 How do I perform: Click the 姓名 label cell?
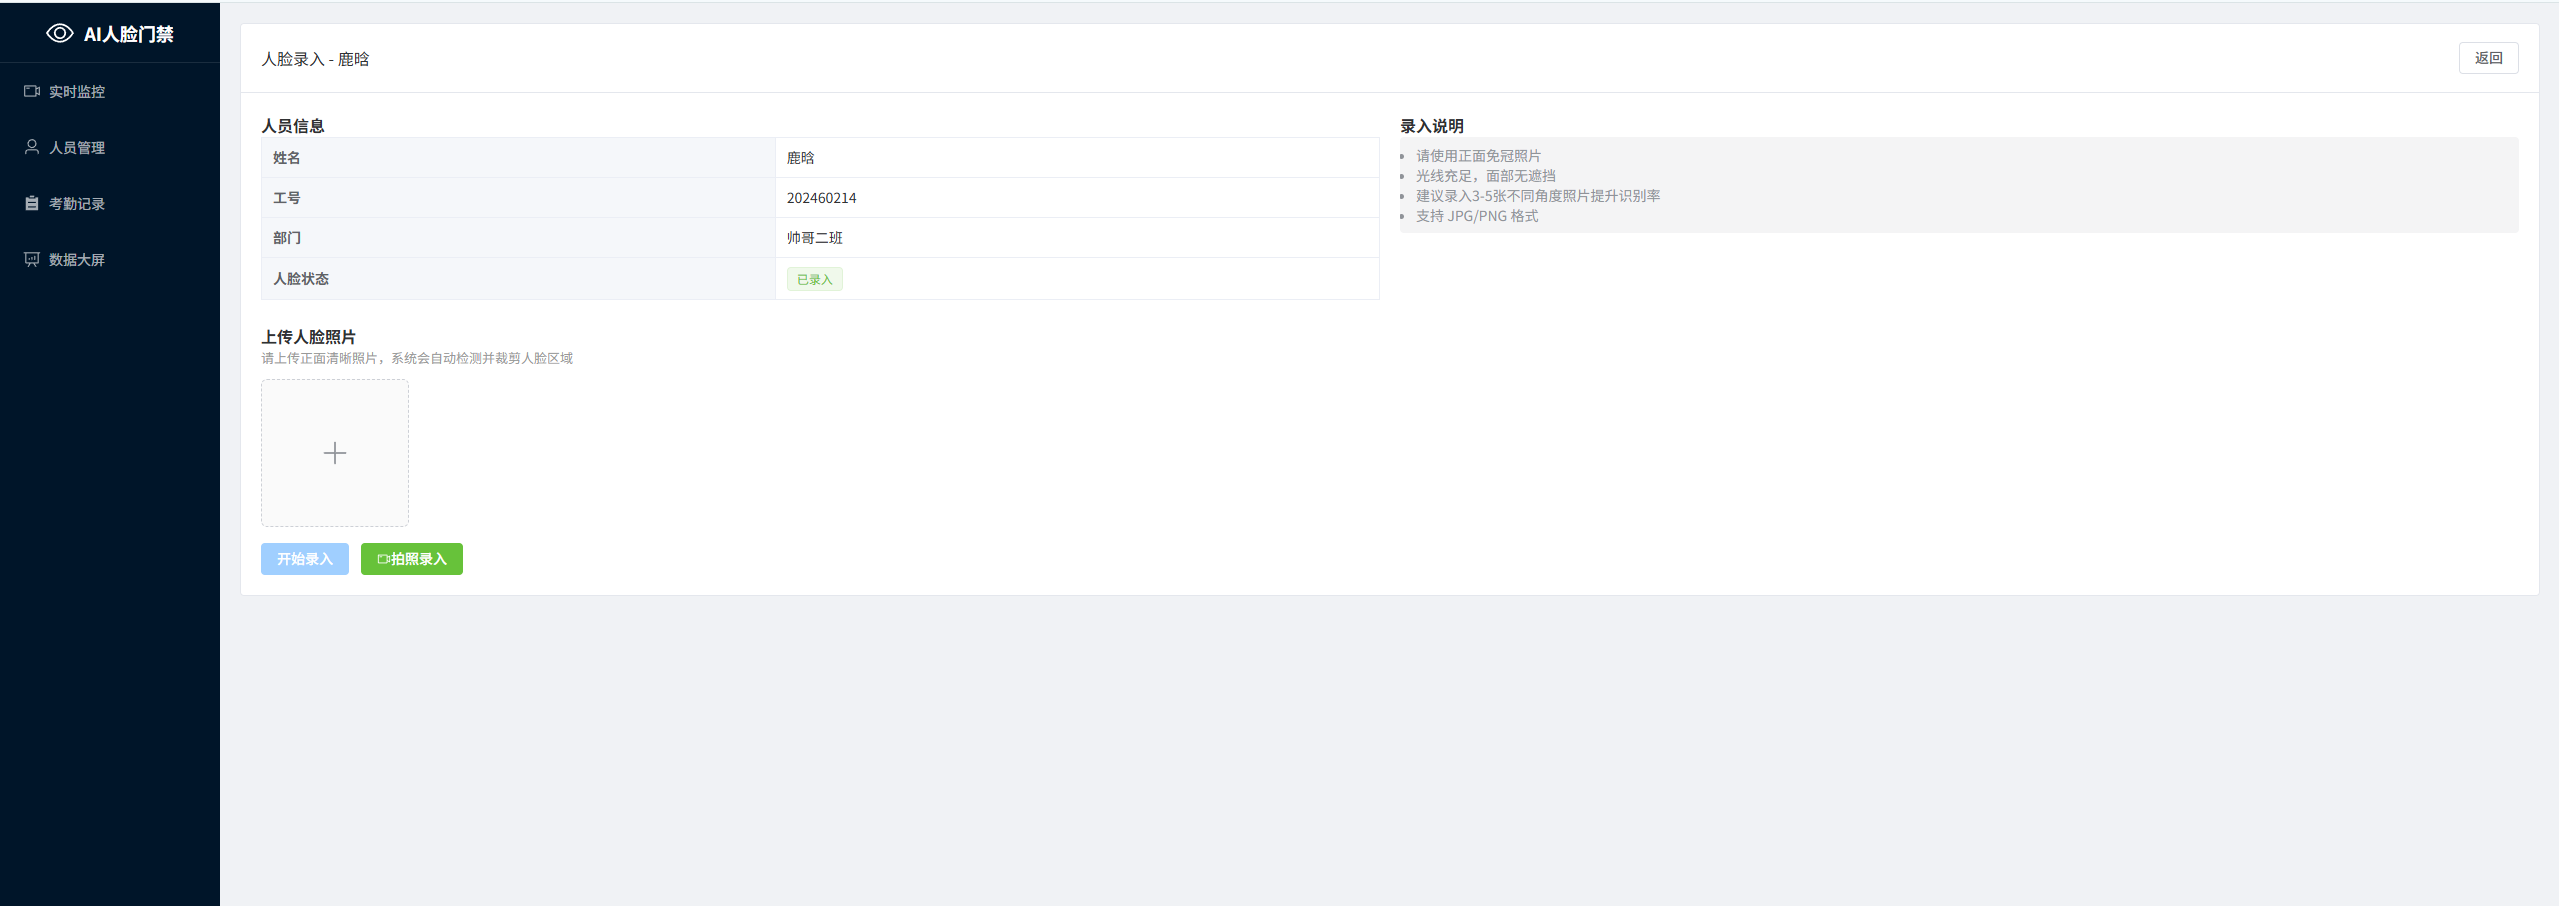[x=518, y=158]
